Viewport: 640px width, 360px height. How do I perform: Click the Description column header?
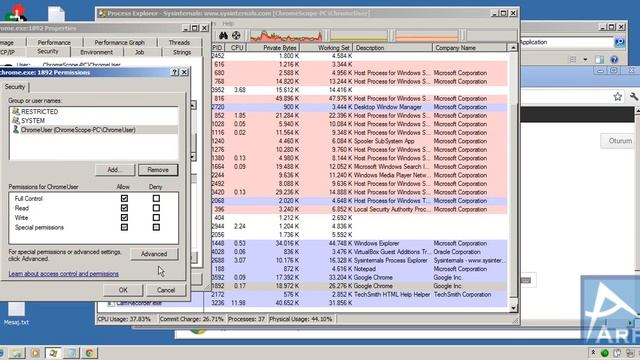(x=392, y=48)
